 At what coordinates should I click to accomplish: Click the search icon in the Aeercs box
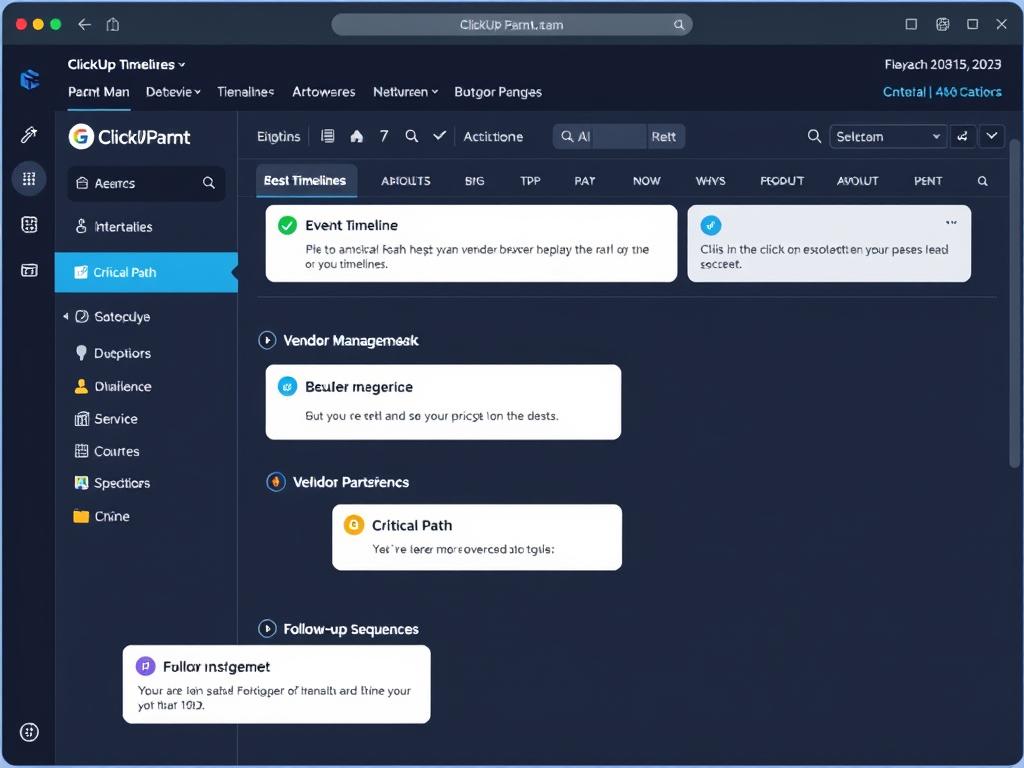(209, 183)
